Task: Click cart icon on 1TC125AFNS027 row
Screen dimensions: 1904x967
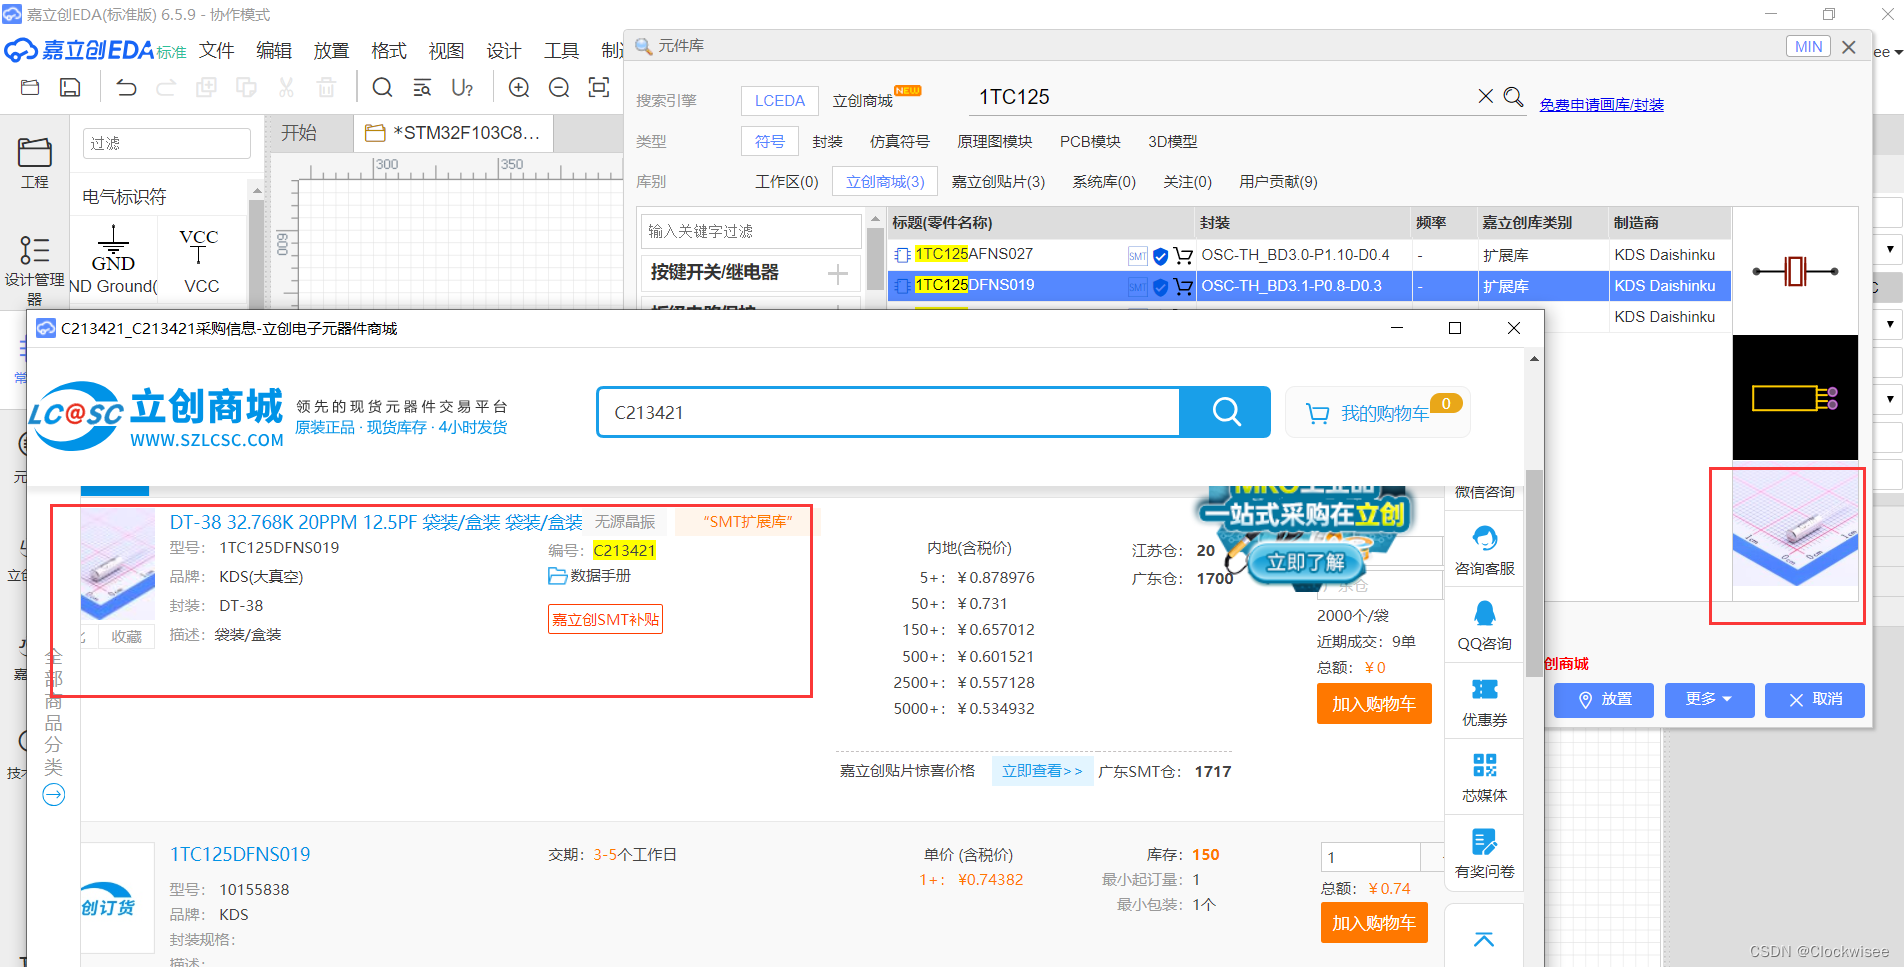Action: [1183, 256]
